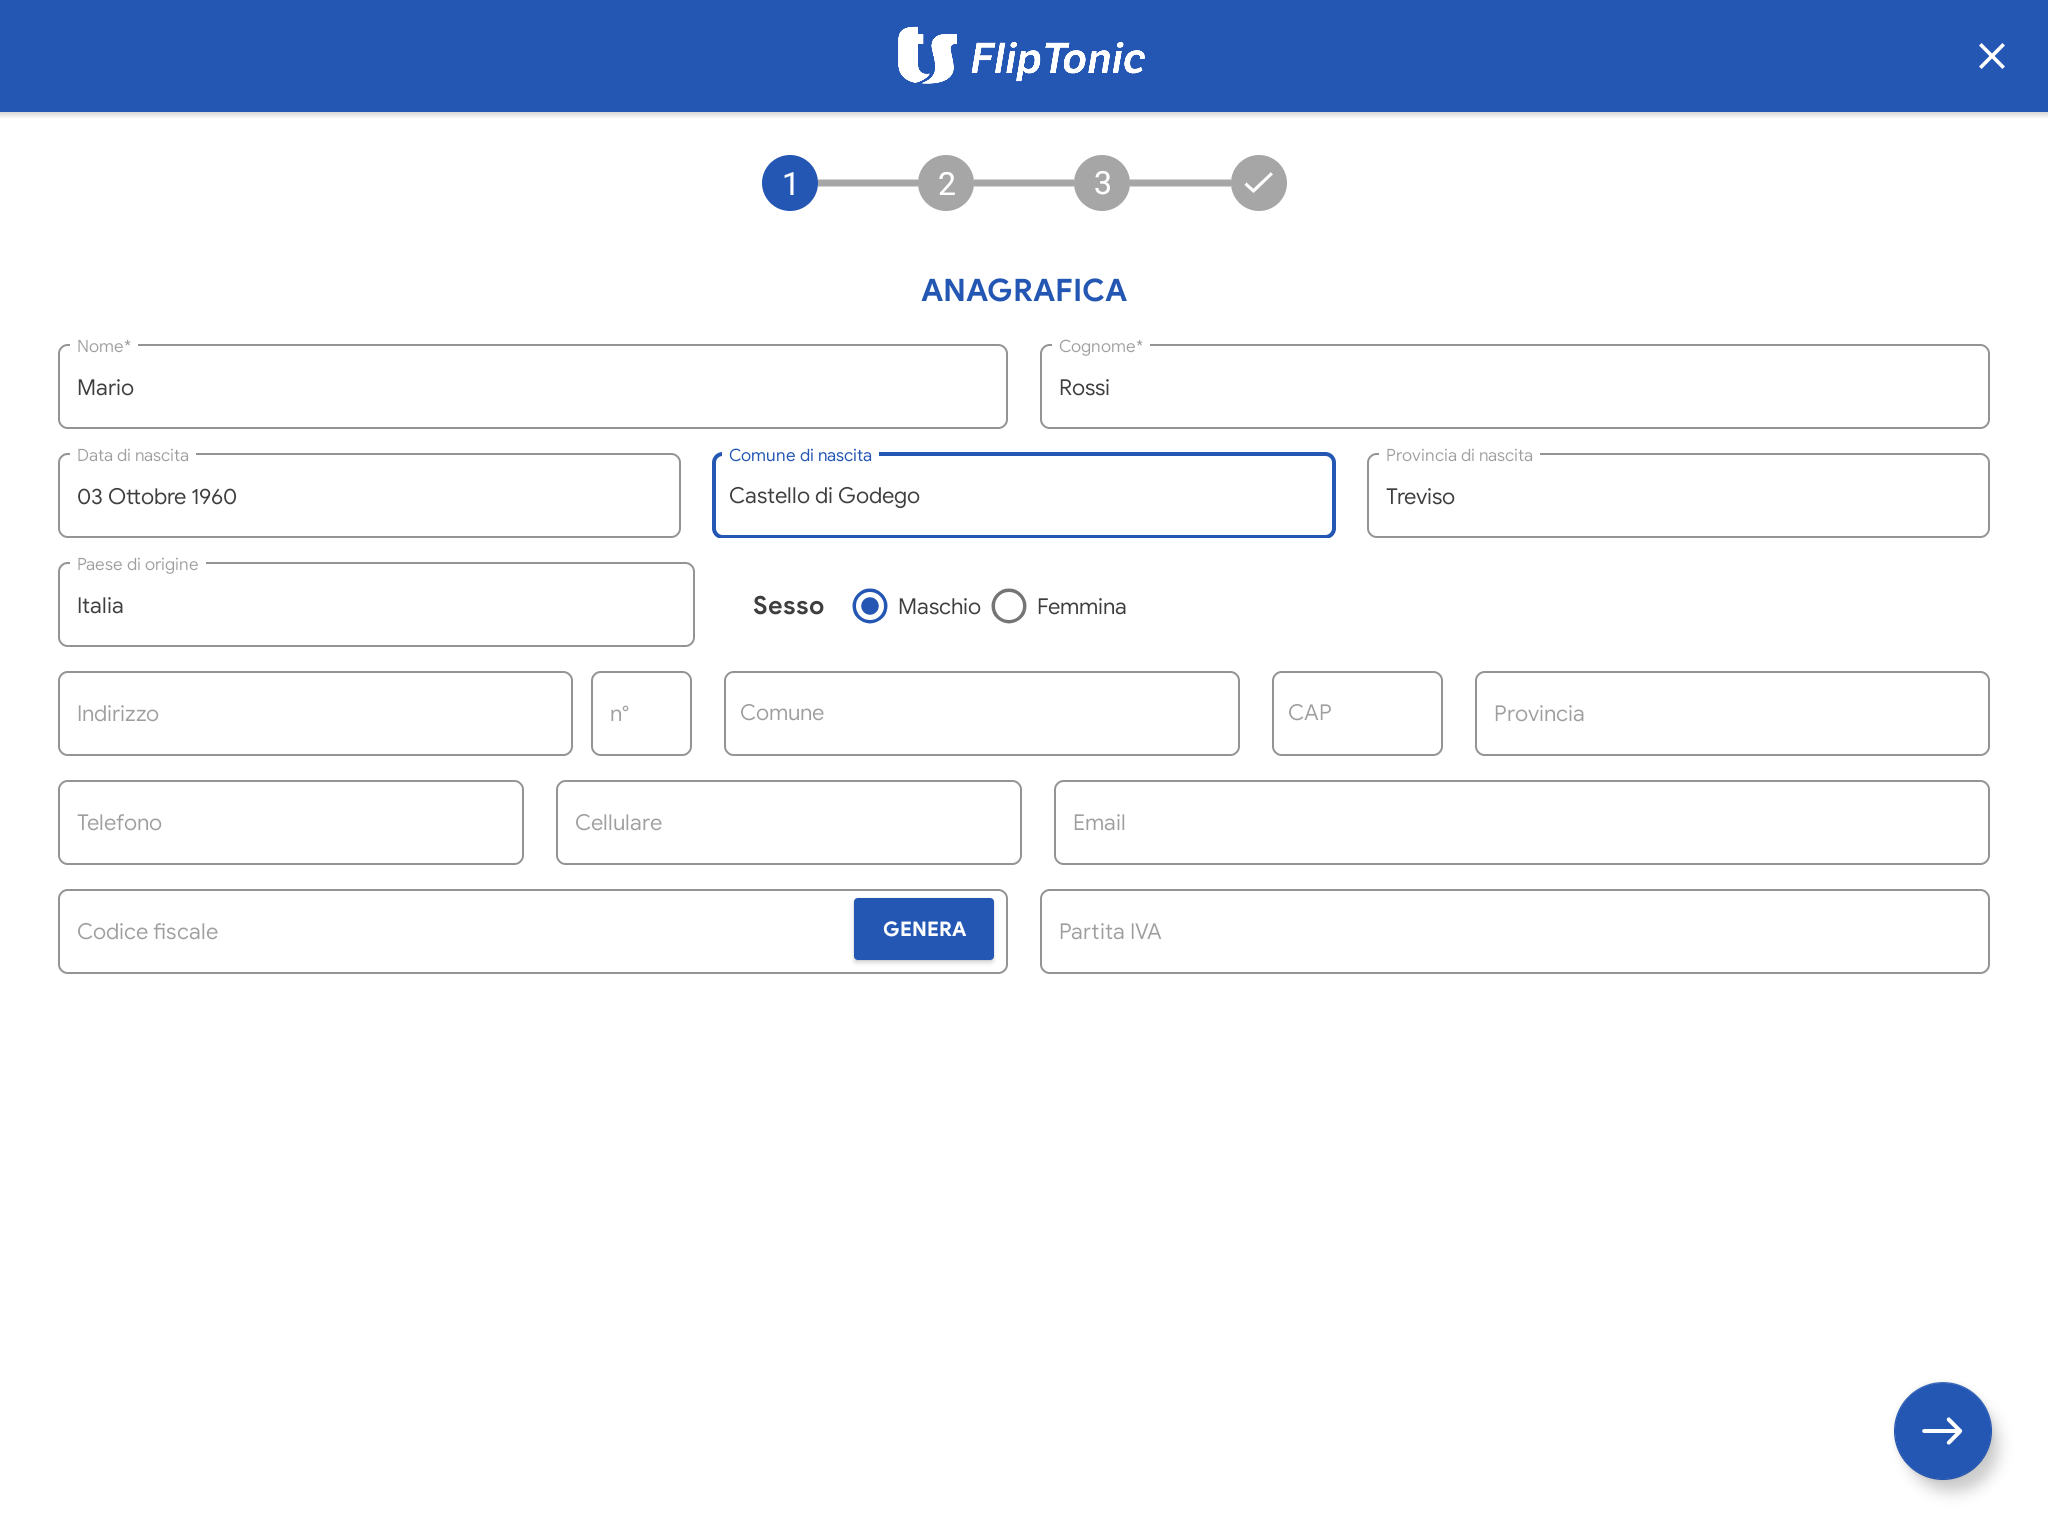Go to step 1 in the stepper

pyautogui.click(x=790, y=183)
